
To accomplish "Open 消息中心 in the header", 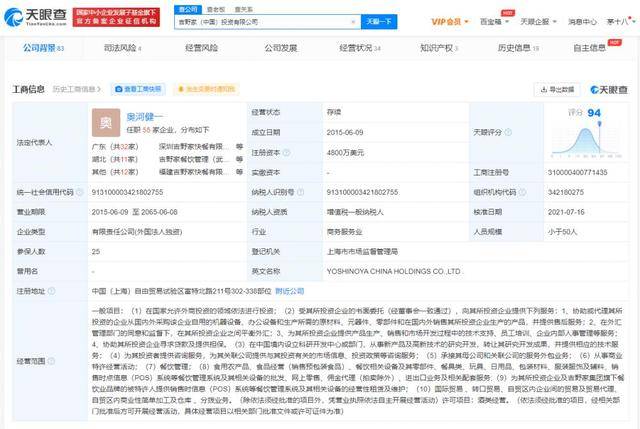I will pos(582,21).
